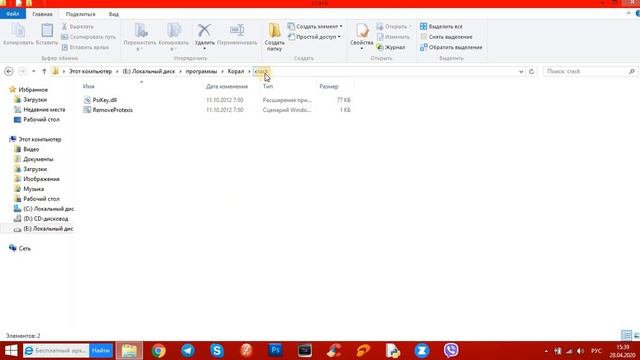Click Invert selection (Обратить выделение)
The image size is (640, 360).
[x=451, y=47]
